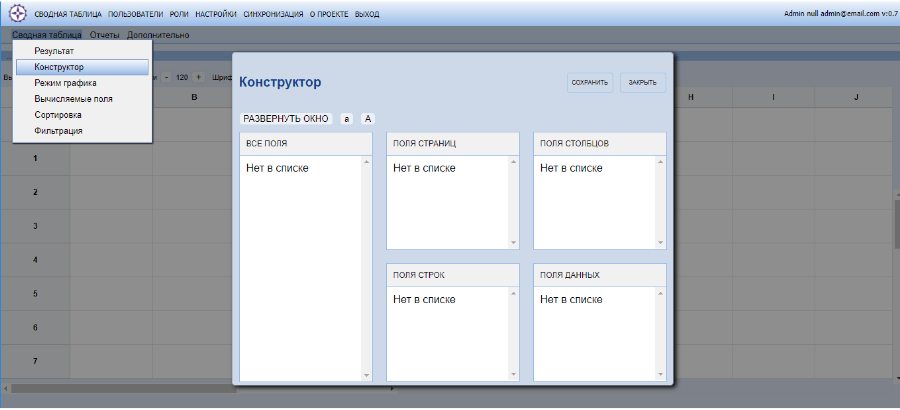Click the plus zoom stepper button
Viewport: 900px width, 410px height.
pos(198,77)
